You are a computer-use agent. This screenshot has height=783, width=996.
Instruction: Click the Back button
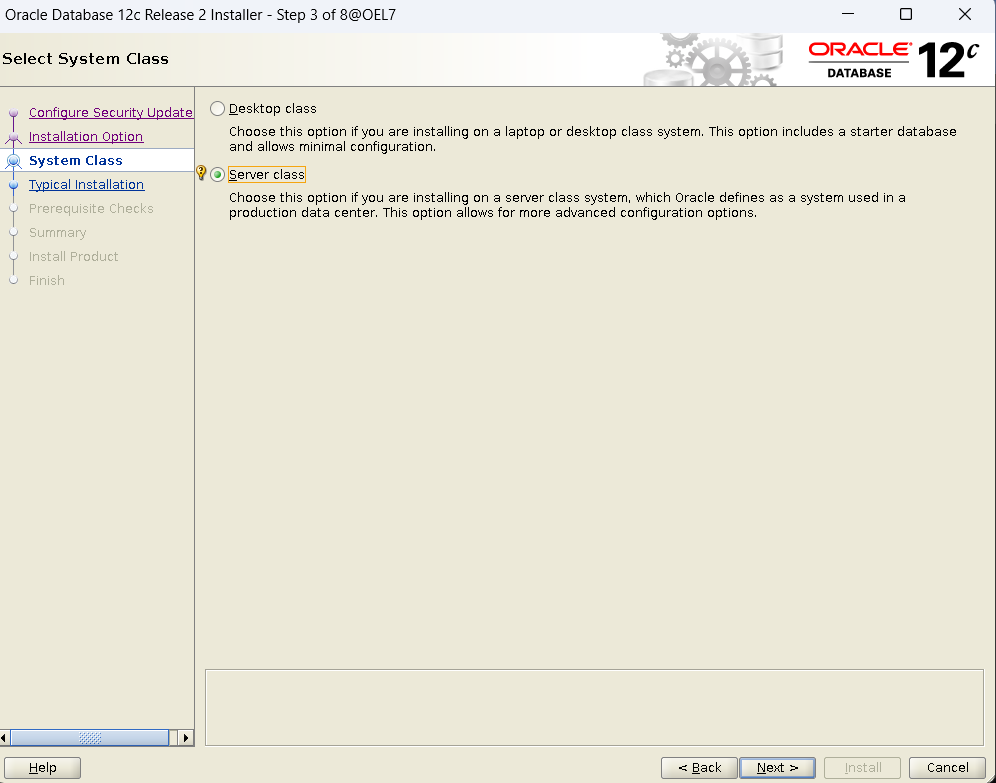tap(699, 768)
